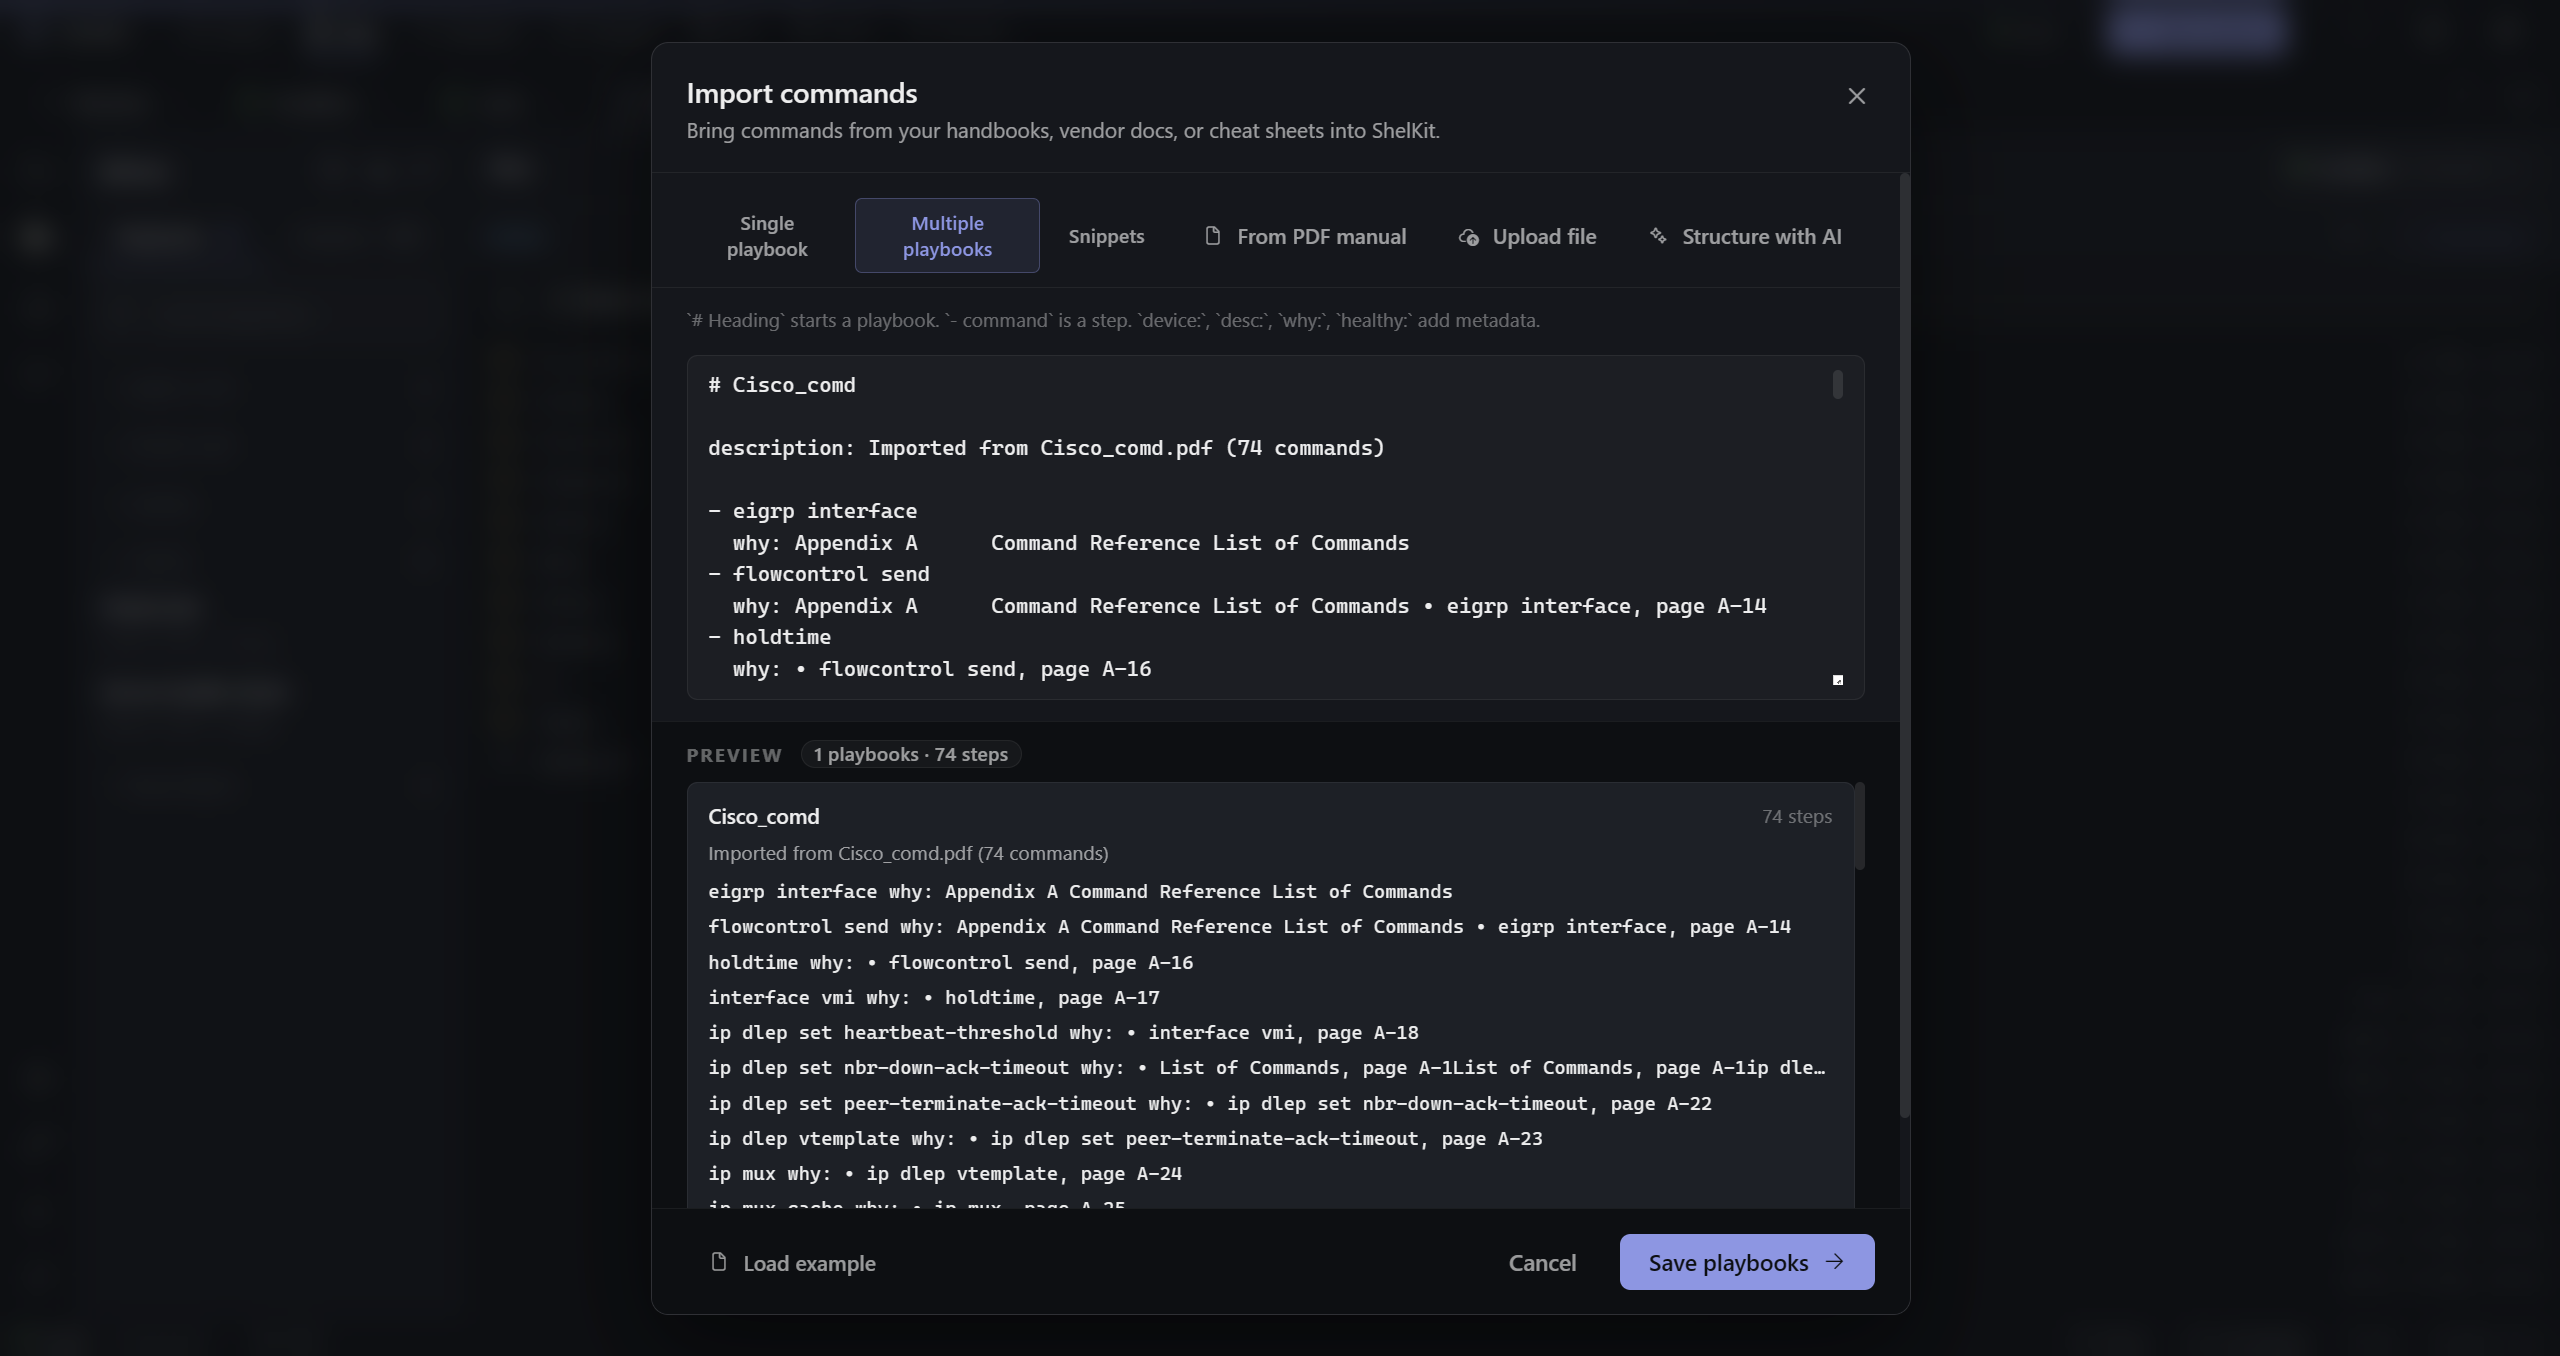Switch to Single playbook tab
This screenshot has width=2560, height=1356.
click(767, 236)
